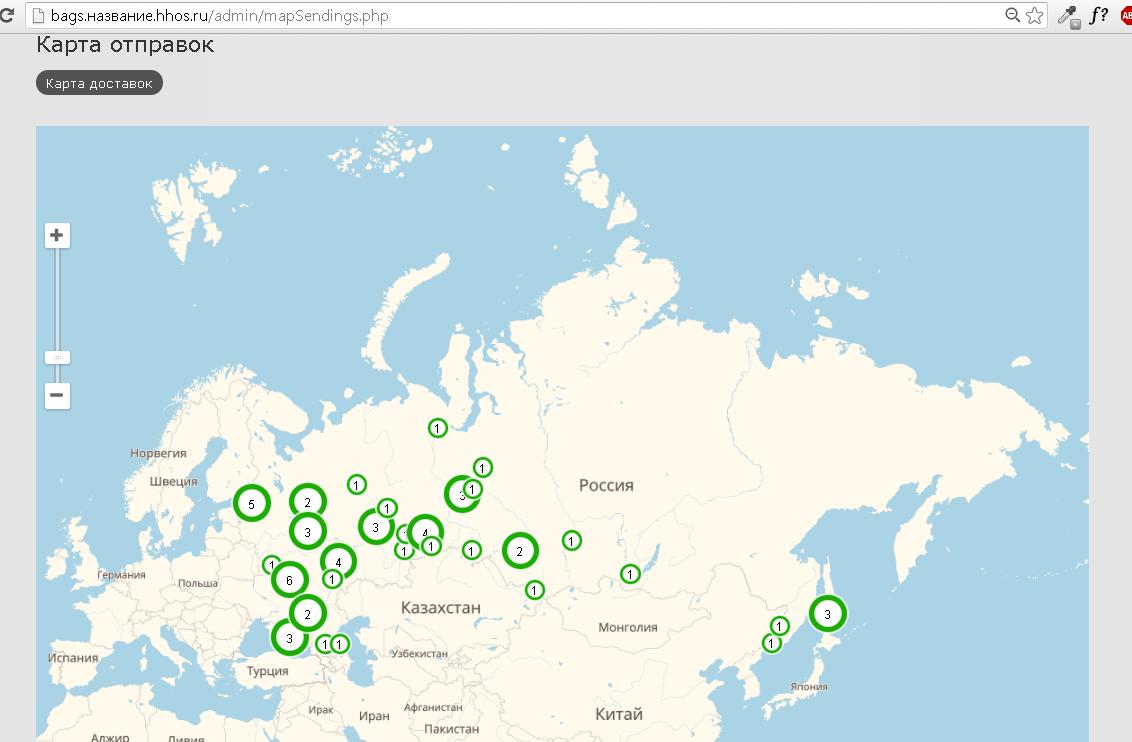Click the map label "Иран"

[x=374, y=716]
